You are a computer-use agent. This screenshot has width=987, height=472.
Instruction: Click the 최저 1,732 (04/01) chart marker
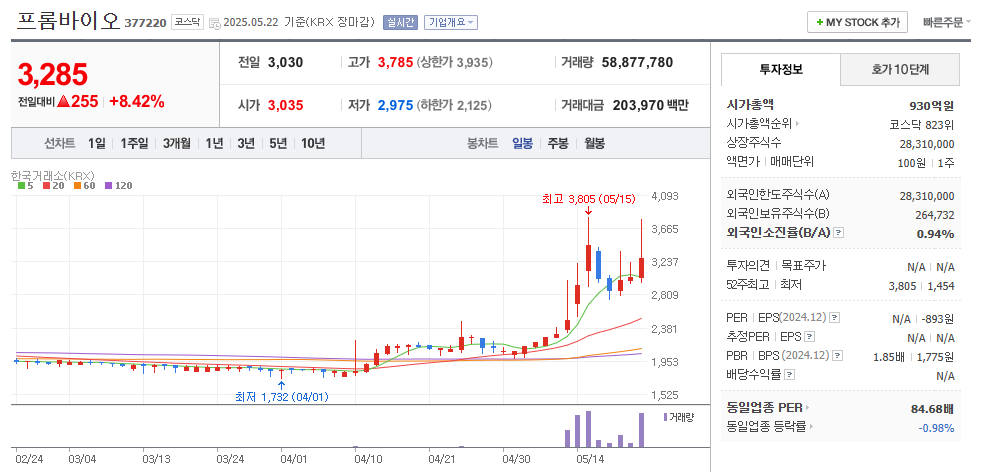pos(281,397)
